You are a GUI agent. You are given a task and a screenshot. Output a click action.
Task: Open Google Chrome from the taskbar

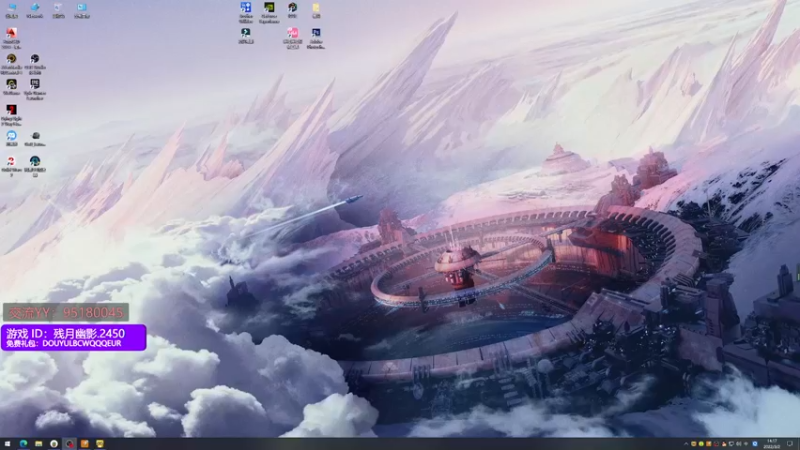pyautogui.click(x=54, y=444)
